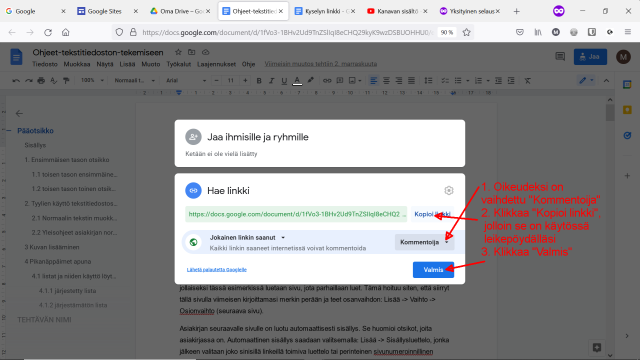Open the Työkalut menu
This screenshot has height=360, width=640.
click(179, 64)
